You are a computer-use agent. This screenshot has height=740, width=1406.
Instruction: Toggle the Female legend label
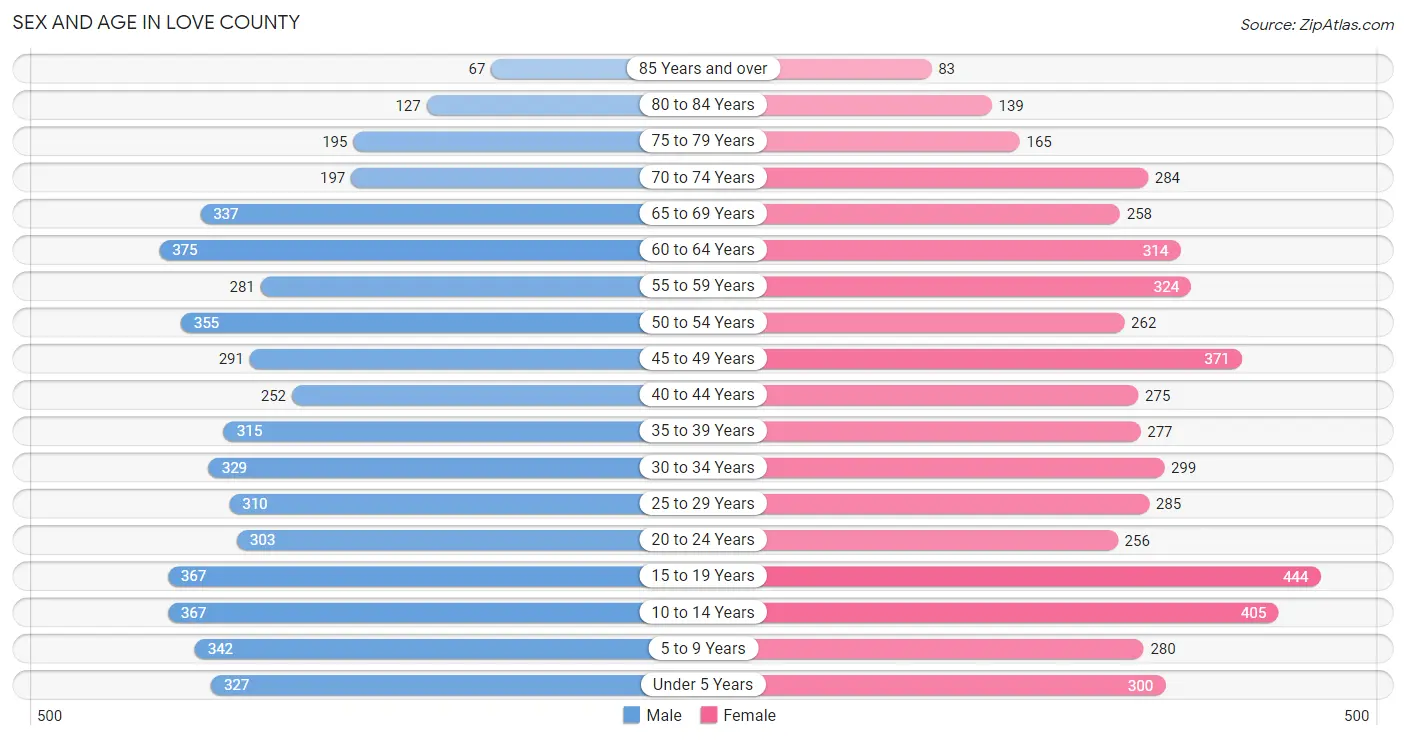750,715
